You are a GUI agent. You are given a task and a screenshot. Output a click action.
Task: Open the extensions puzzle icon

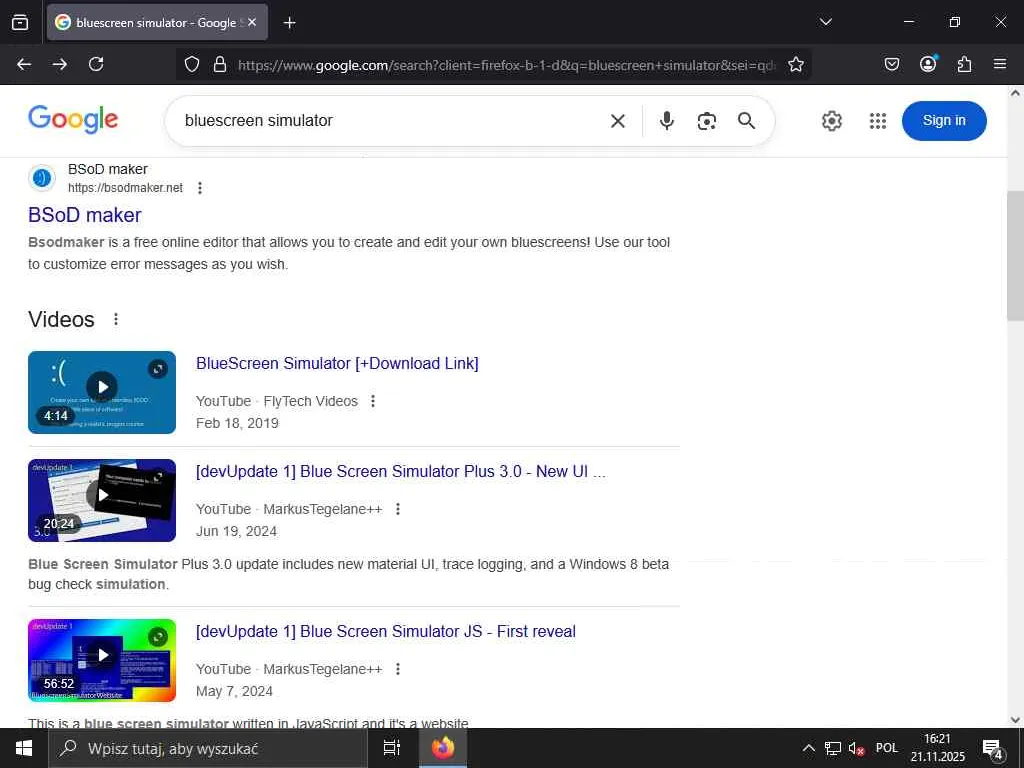coord(964,64)
